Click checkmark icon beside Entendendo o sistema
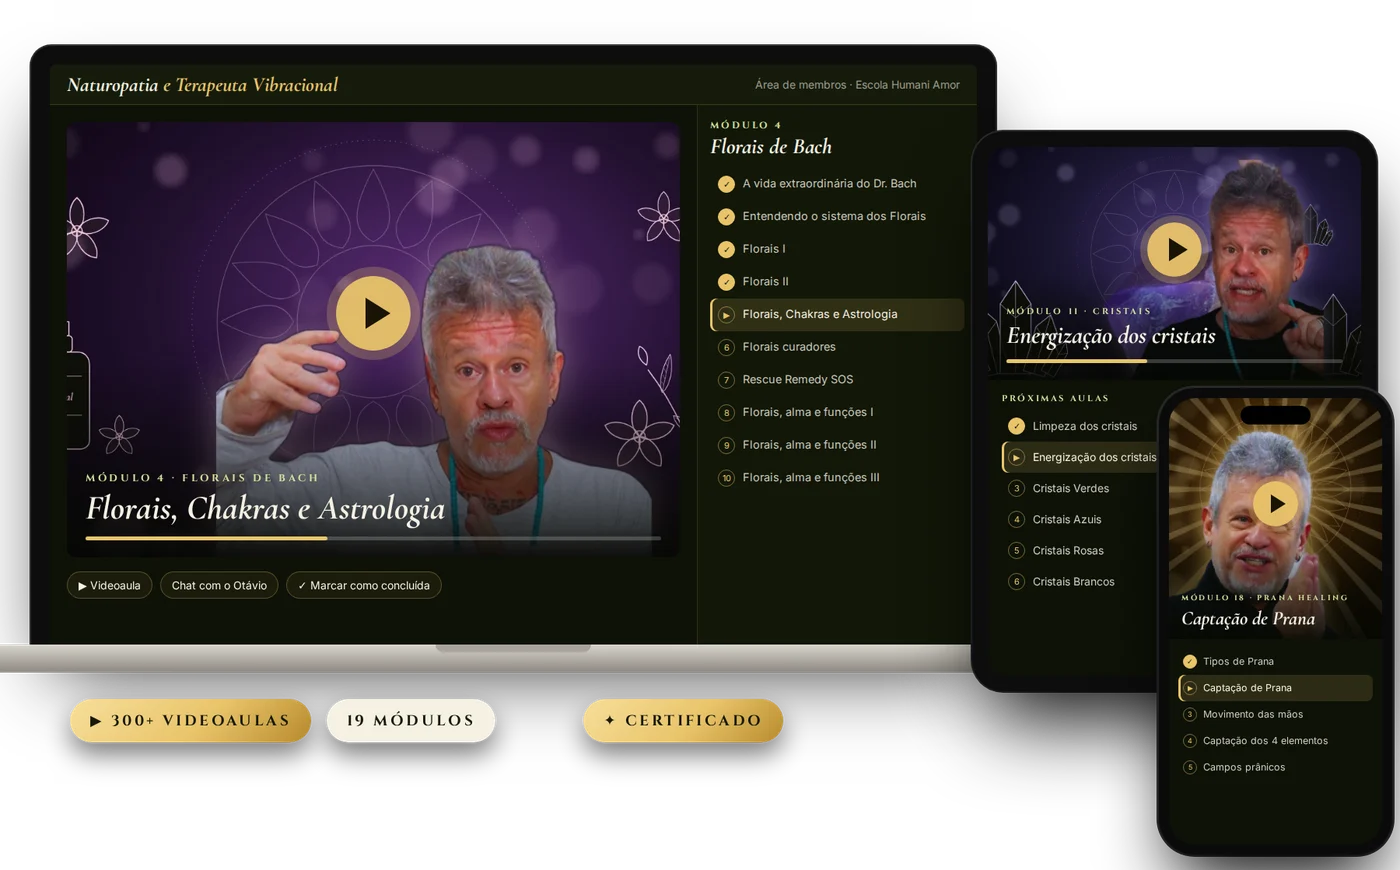This screenshot has height=870, width=1400. [726, 217]
